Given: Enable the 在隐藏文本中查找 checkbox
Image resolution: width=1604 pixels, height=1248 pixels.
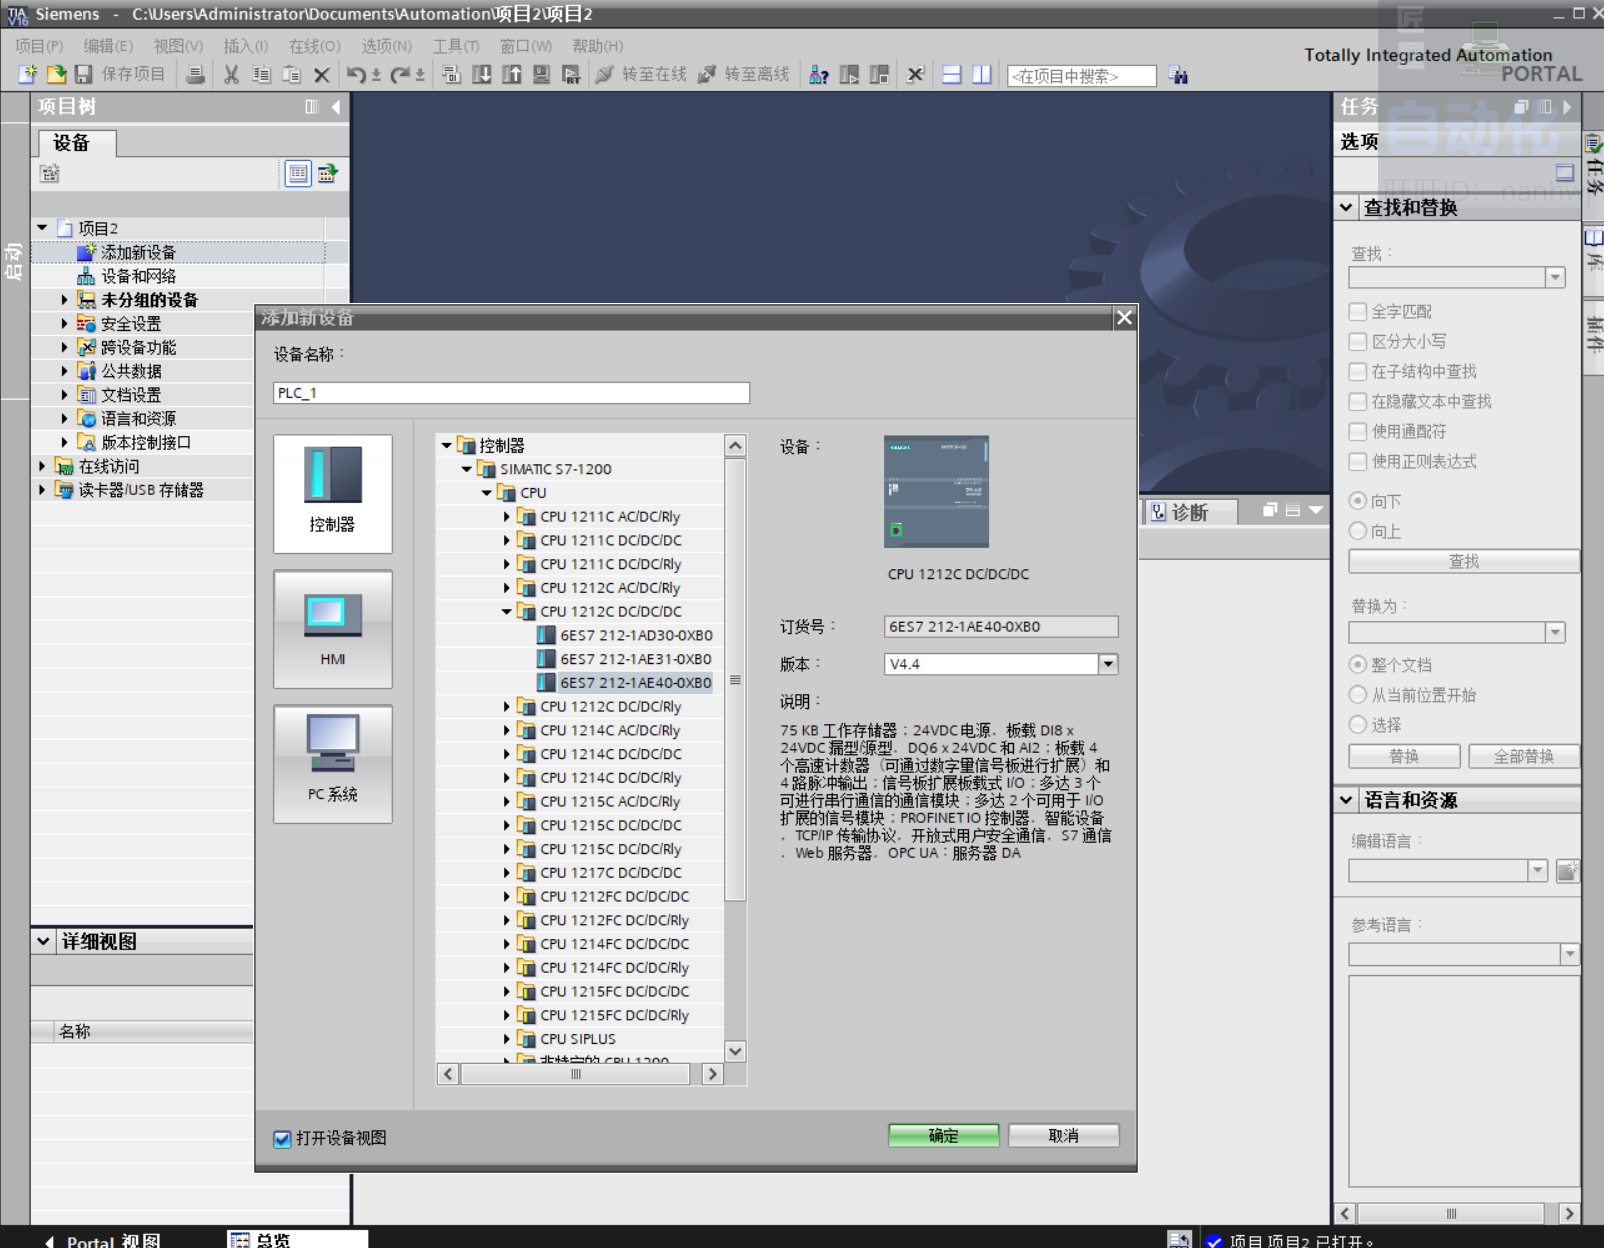Looking at the screenshot, I should [x=1358, y=402].
